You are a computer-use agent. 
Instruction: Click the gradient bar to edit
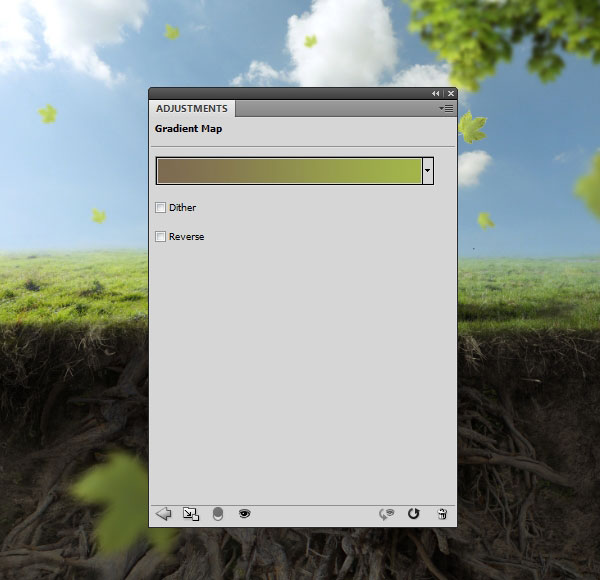pyautogui.click(x=289, y=171)
